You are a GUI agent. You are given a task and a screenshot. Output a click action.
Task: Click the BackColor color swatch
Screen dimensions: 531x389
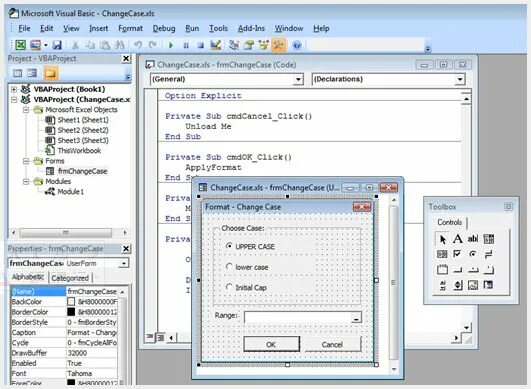click(x=71, y=302)
